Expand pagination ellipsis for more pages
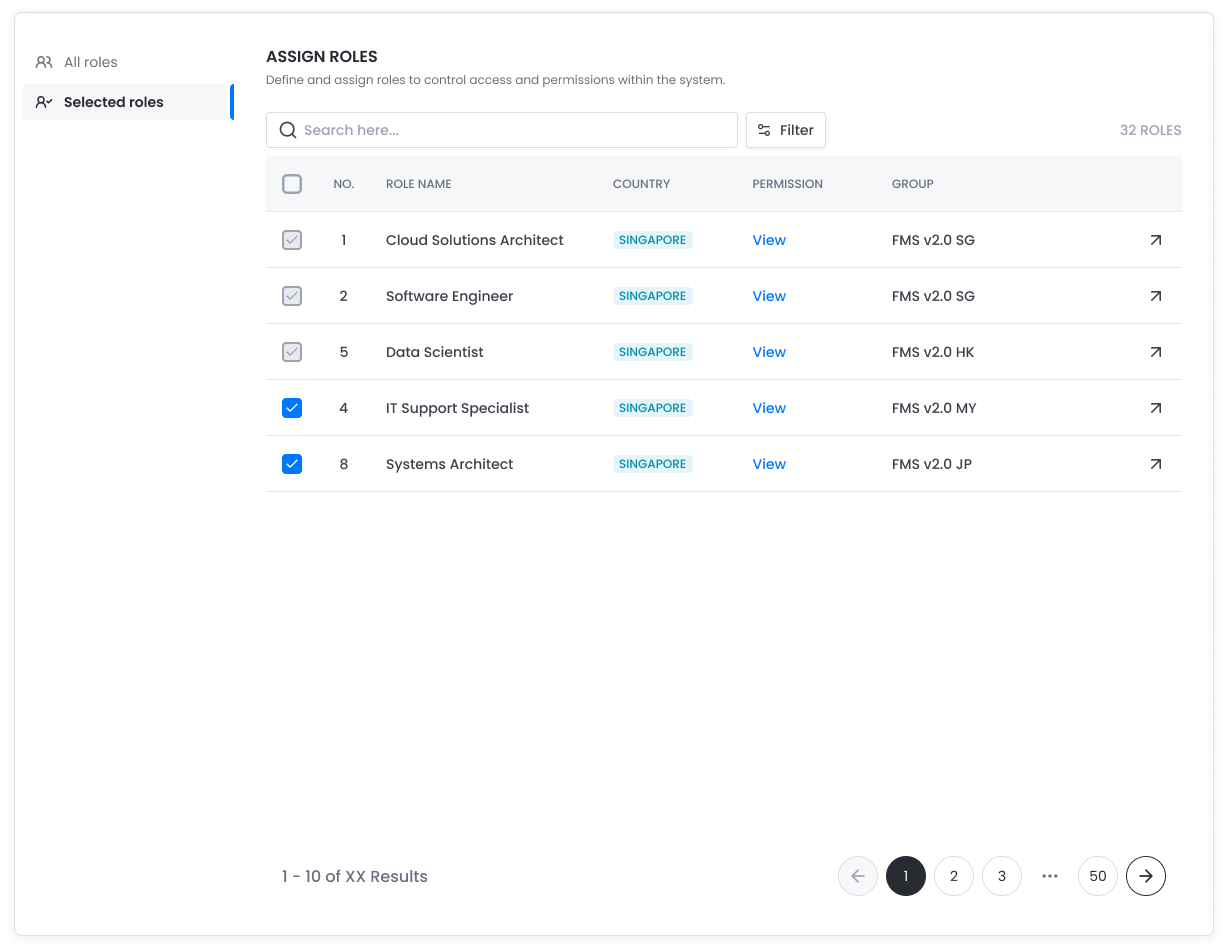 (x=1049, y=876)
